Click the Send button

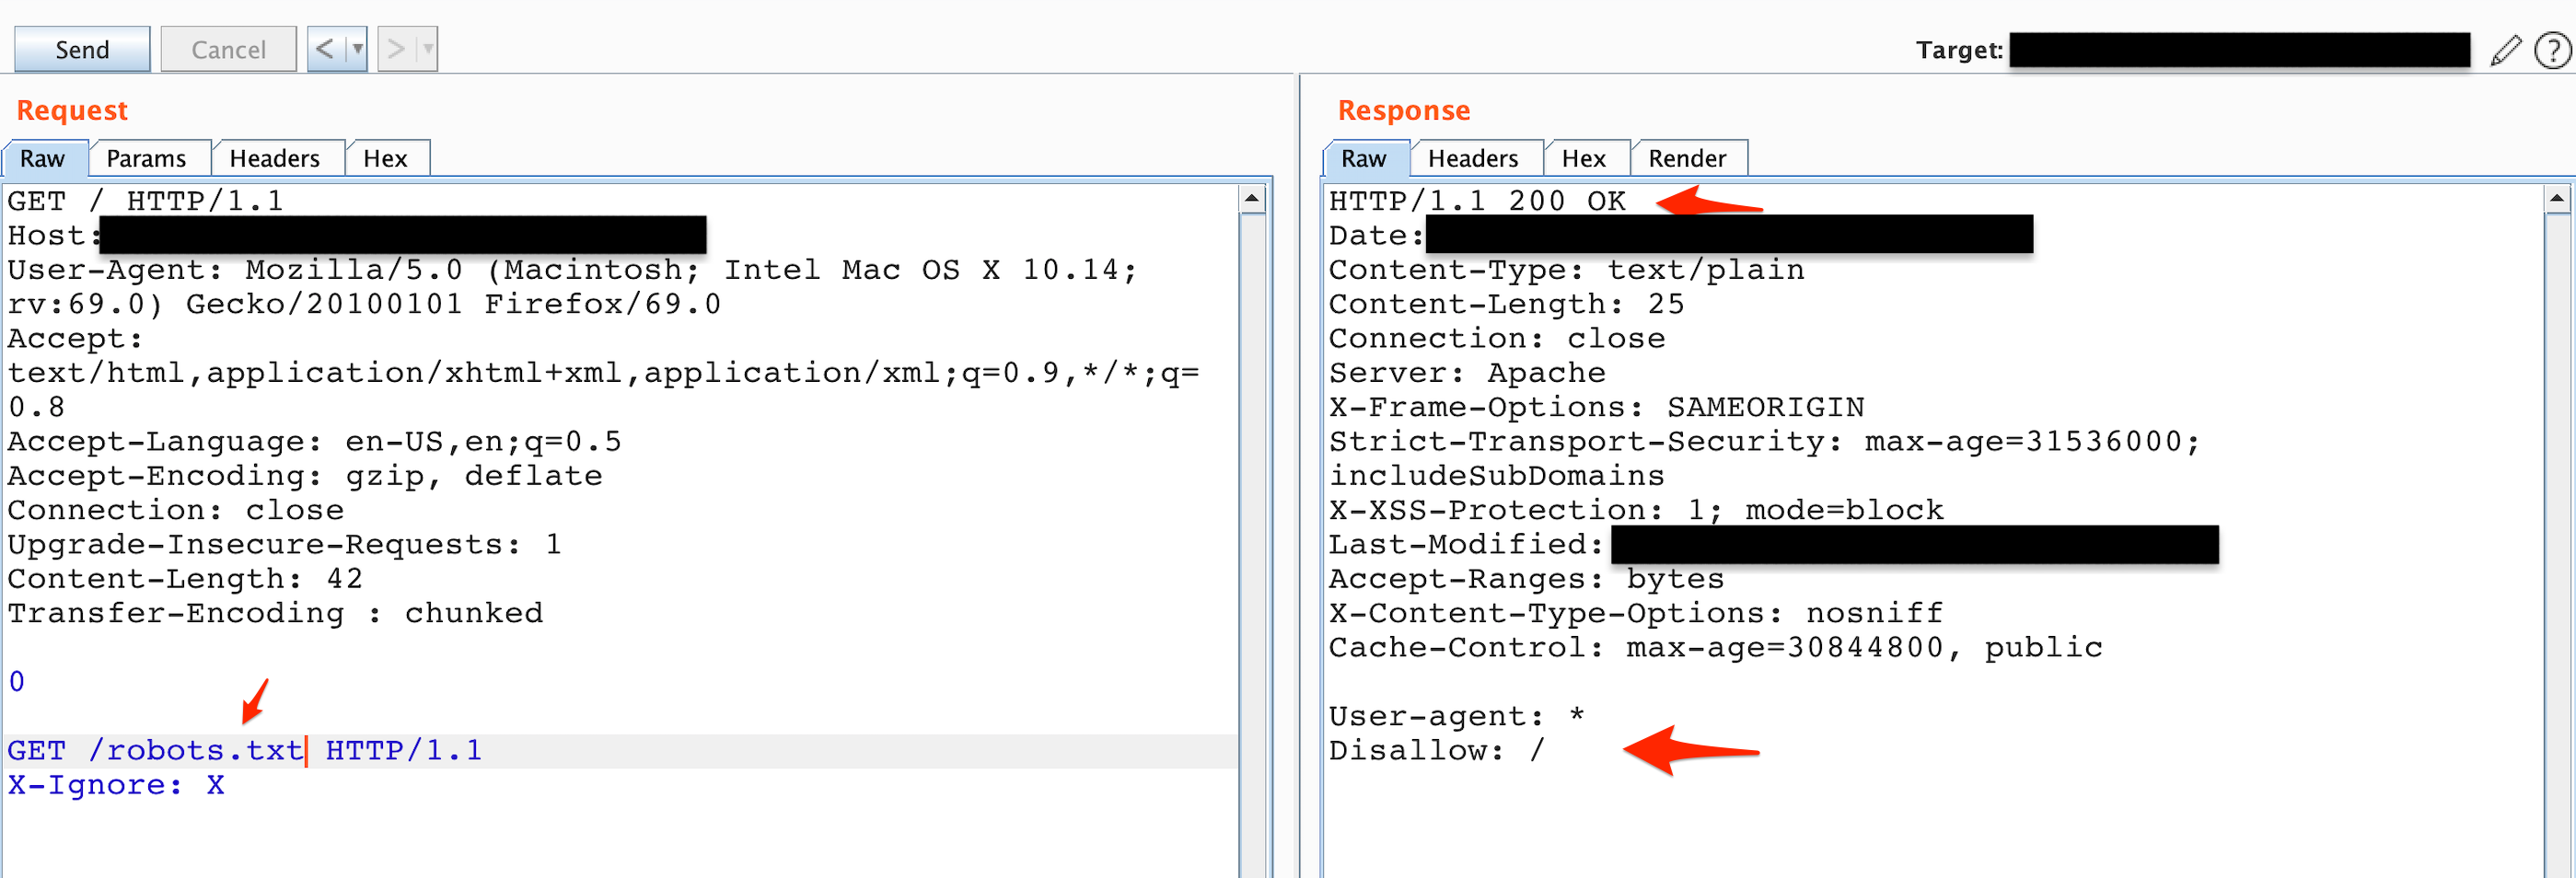[82, 49]
